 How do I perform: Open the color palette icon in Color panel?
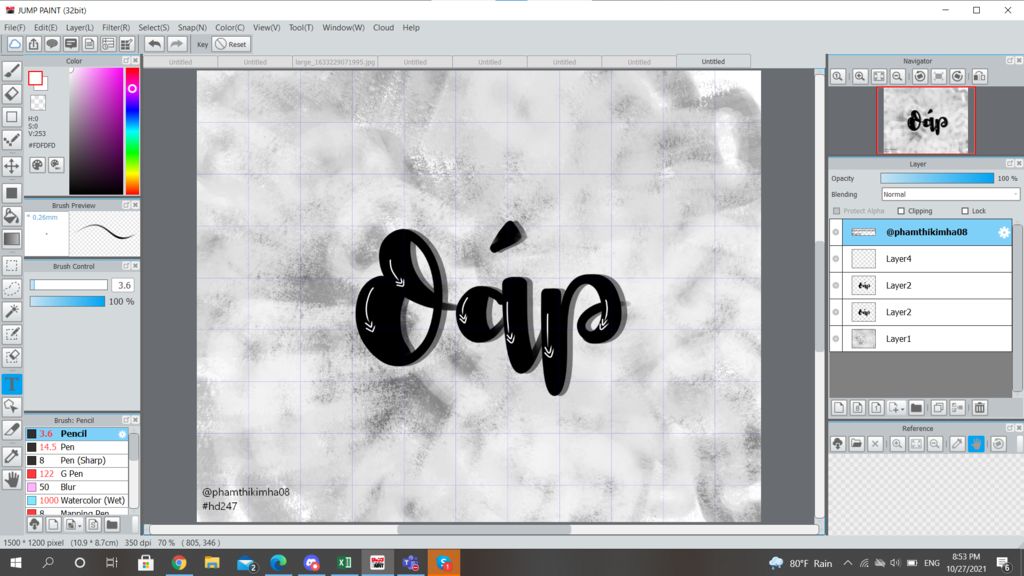point(37,165)
